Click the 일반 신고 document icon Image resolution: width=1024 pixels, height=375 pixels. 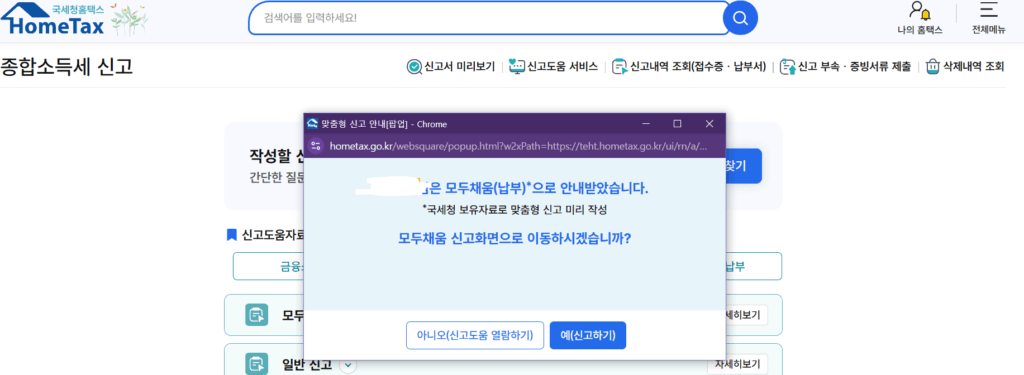point(257,364)
